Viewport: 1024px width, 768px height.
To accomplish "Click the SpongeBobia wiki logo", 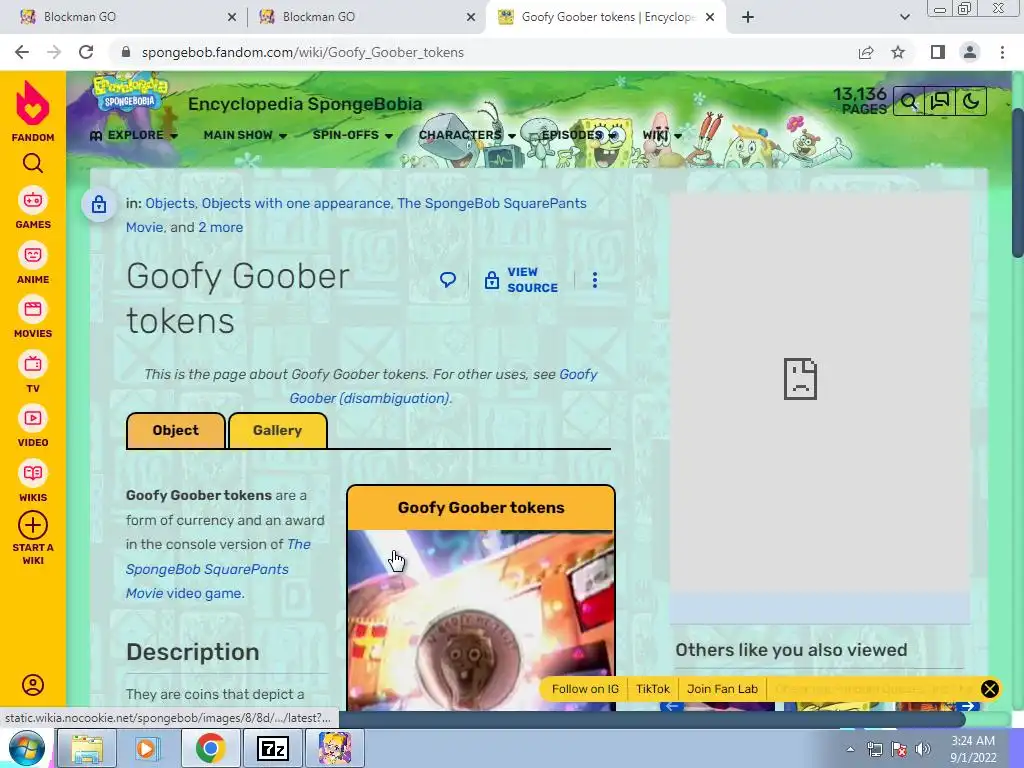I will tap(130, 93).
